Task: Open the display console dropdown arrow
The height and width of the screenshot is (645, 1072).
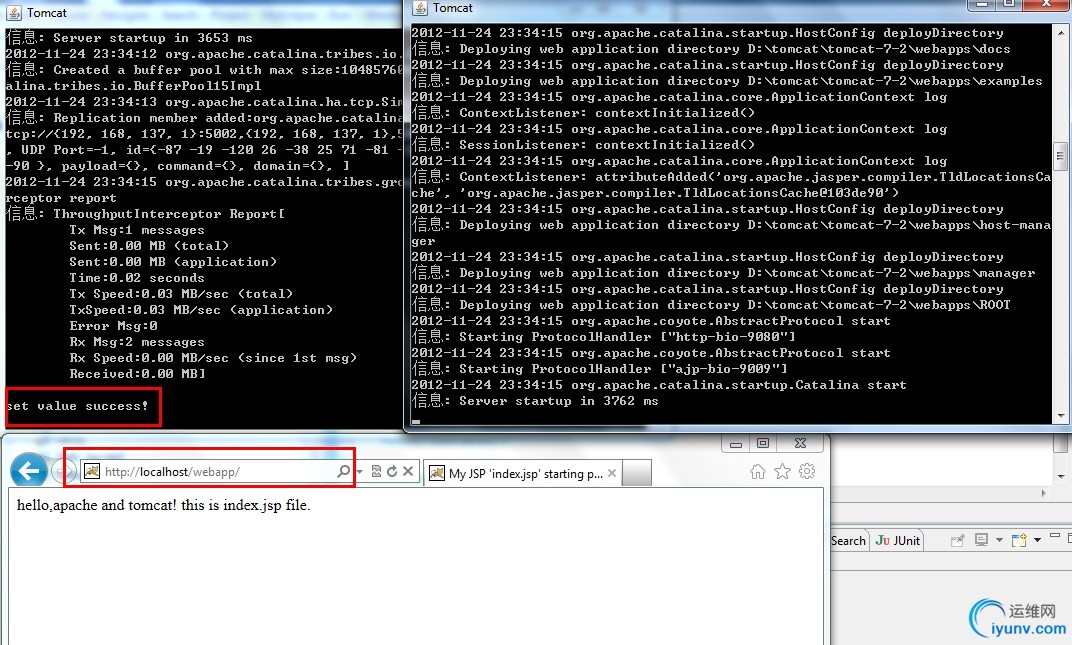Action: [x=999, y=540]
